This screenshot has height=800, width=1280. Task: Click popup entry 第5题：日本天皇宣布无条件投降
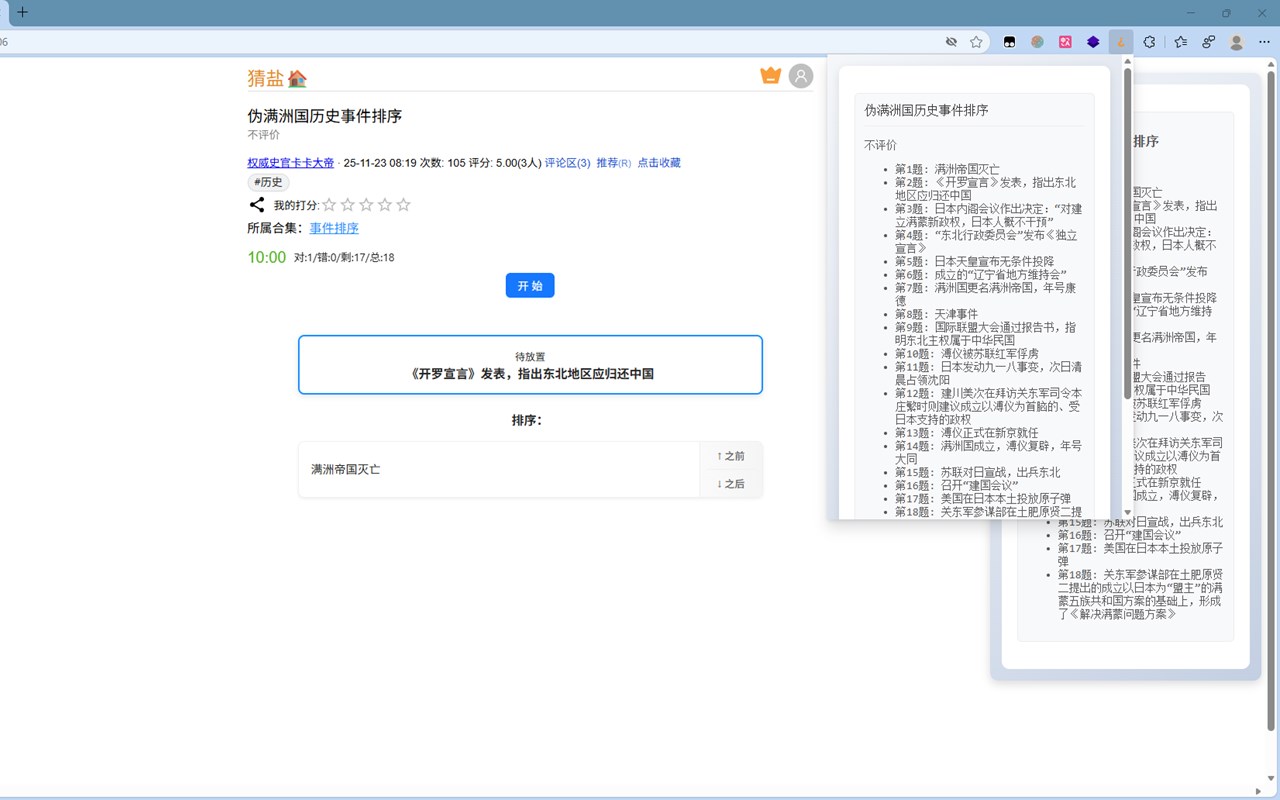(974, 262)
